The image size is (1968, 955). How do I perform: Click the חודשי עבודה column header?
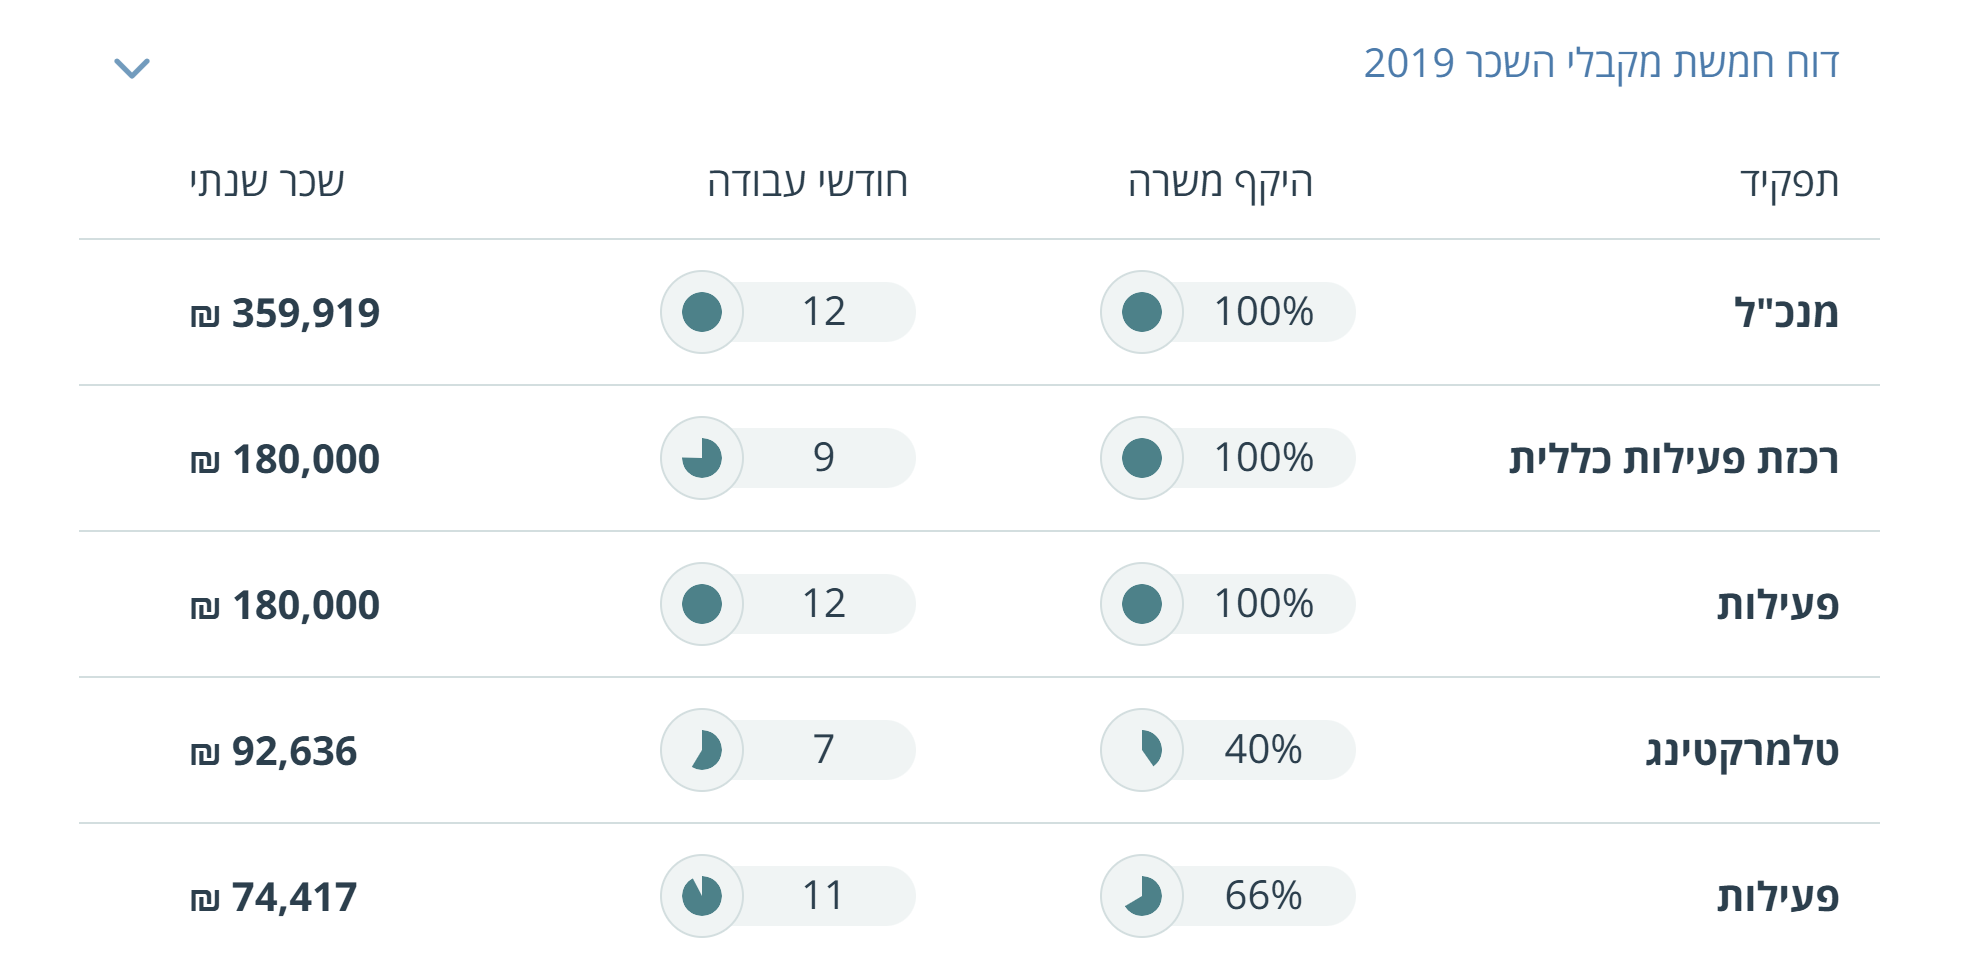(x=807, y=183)
